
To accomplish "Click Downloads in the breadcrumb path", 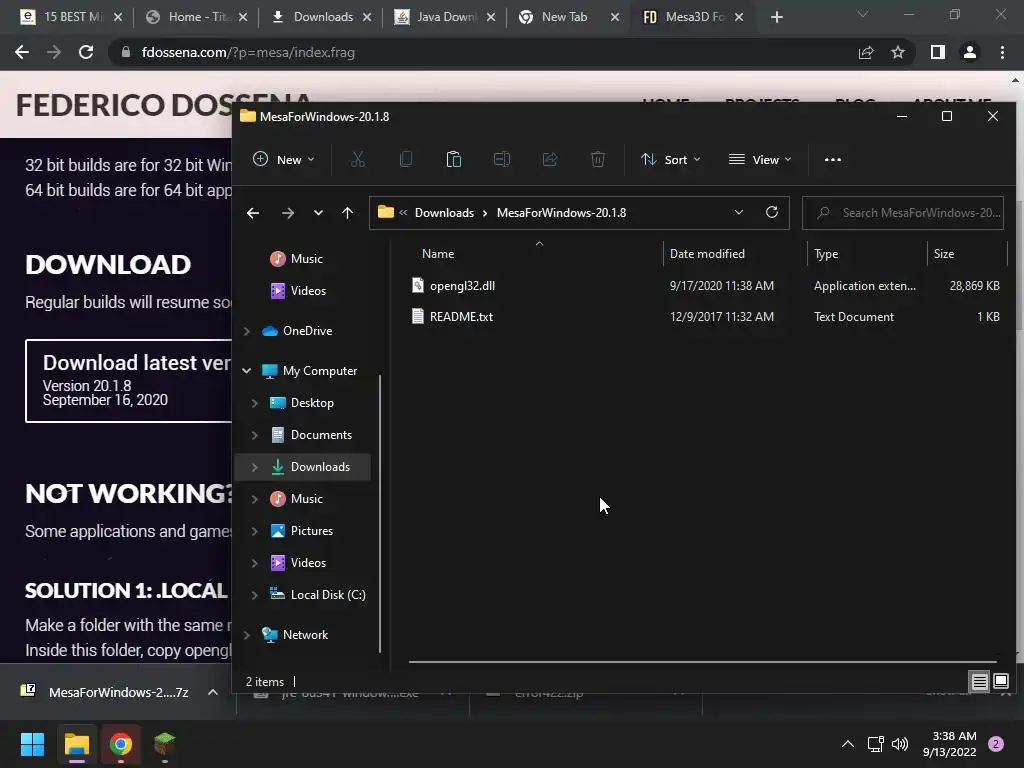I will click(444, 213).
